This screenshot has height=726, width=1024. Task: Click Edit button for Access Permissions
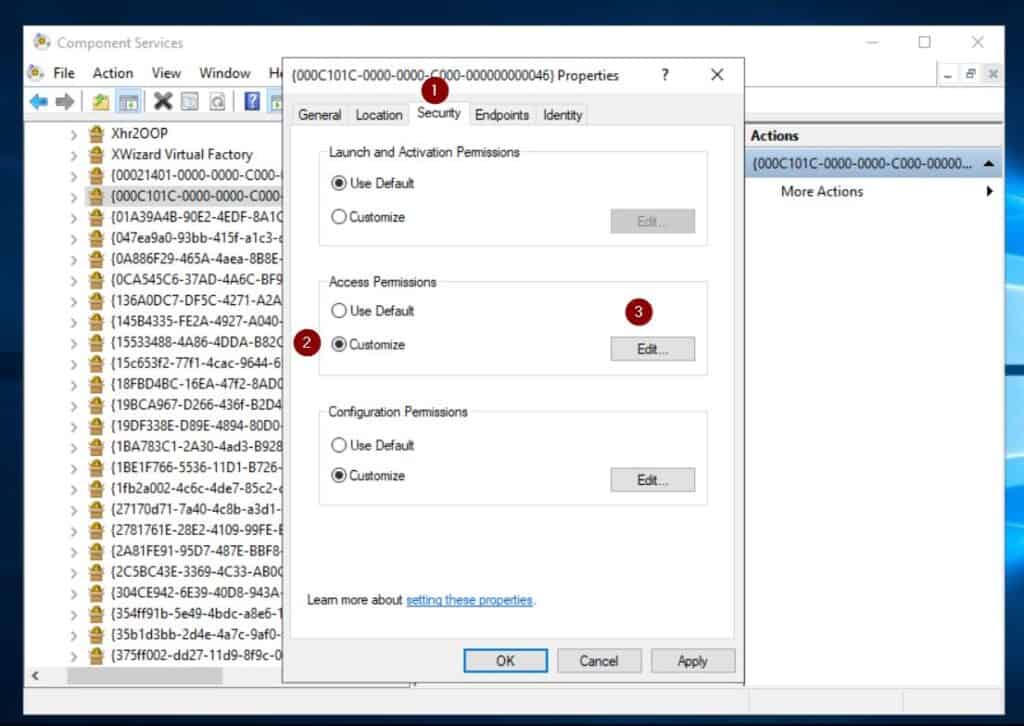652,349
